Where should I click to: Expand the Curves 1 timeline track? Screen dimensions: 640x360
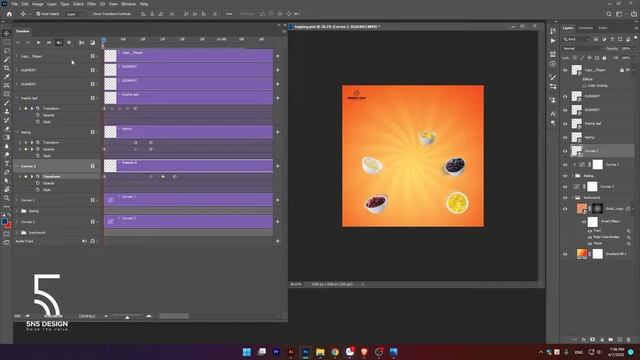tap(17, 200)
